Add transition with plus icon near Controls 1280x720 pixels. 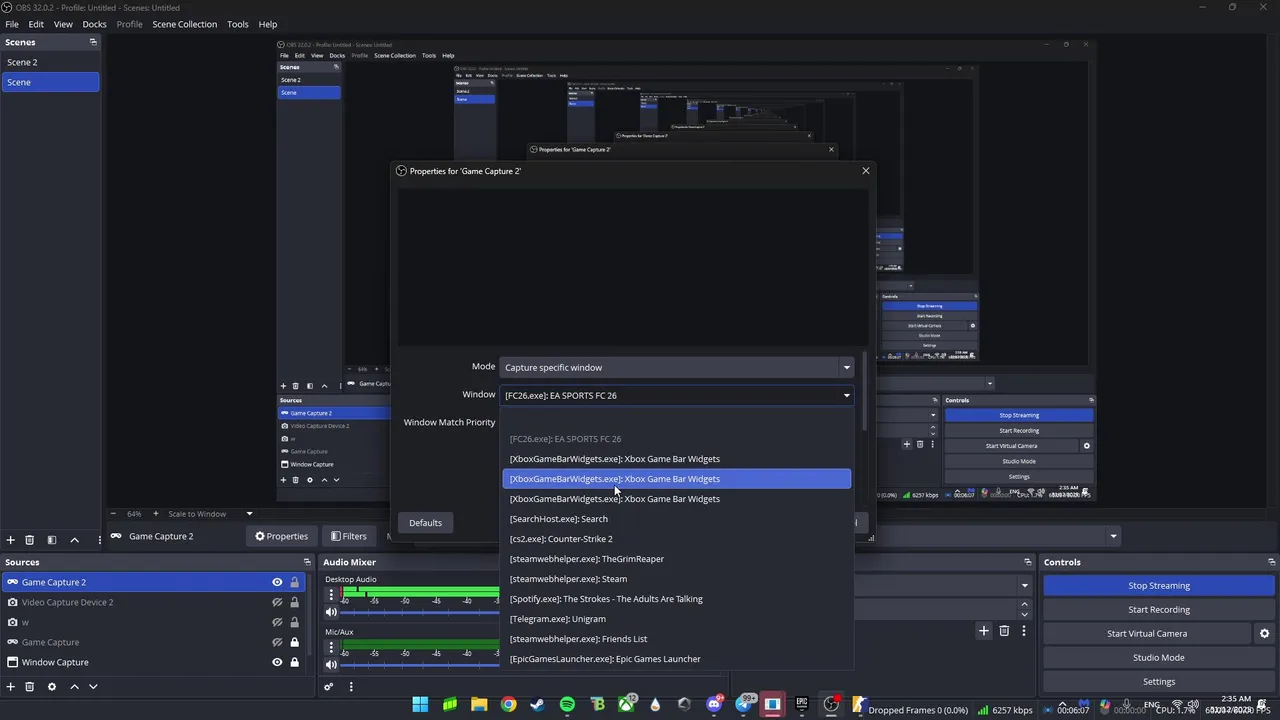[x=984, y=631]
